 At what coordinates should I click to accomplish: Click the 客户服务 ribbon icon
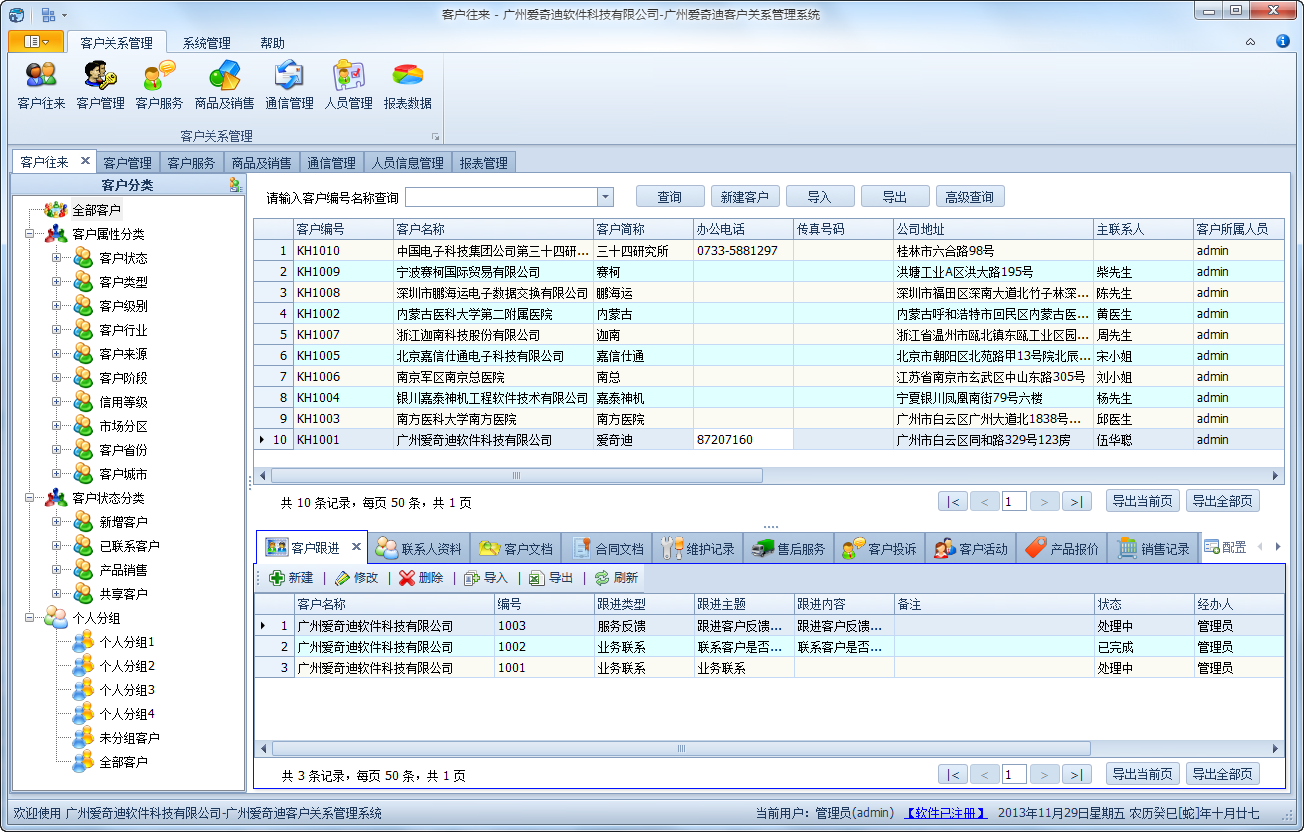(159, 85)
